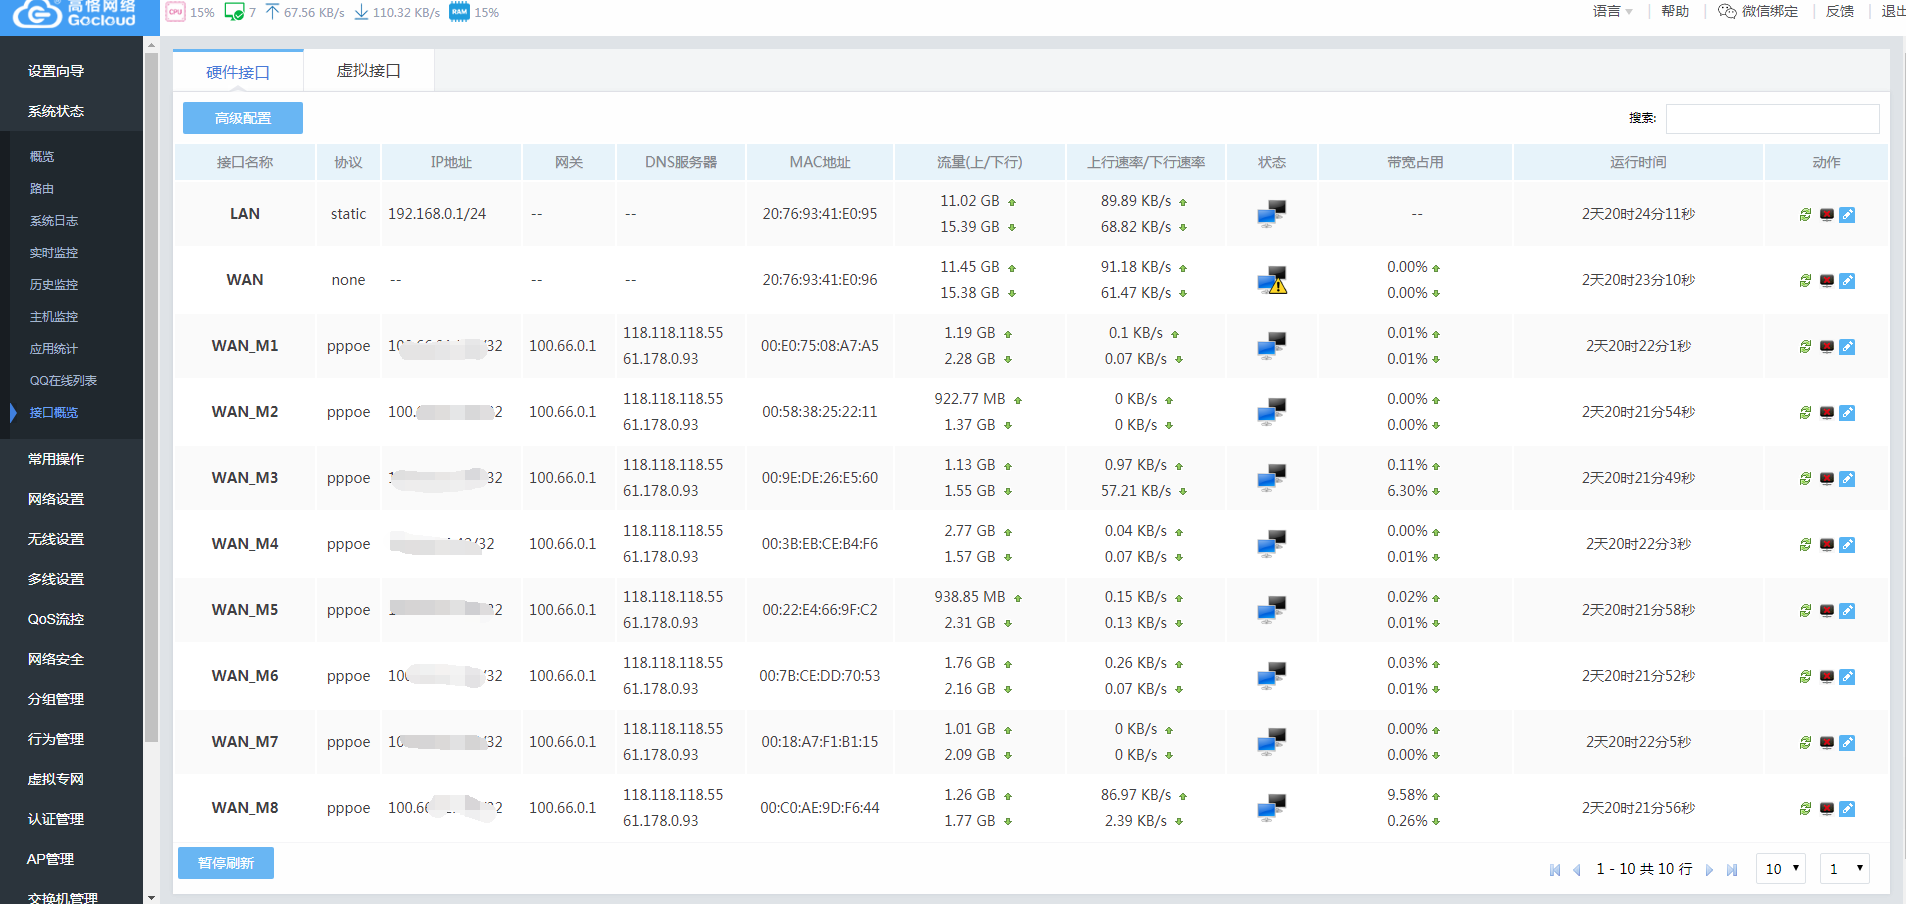Viewport: 1906px width, 904px height.
Task: Edit WAN_M8 interface with pencil icon
Action: tap(1847, 809)
